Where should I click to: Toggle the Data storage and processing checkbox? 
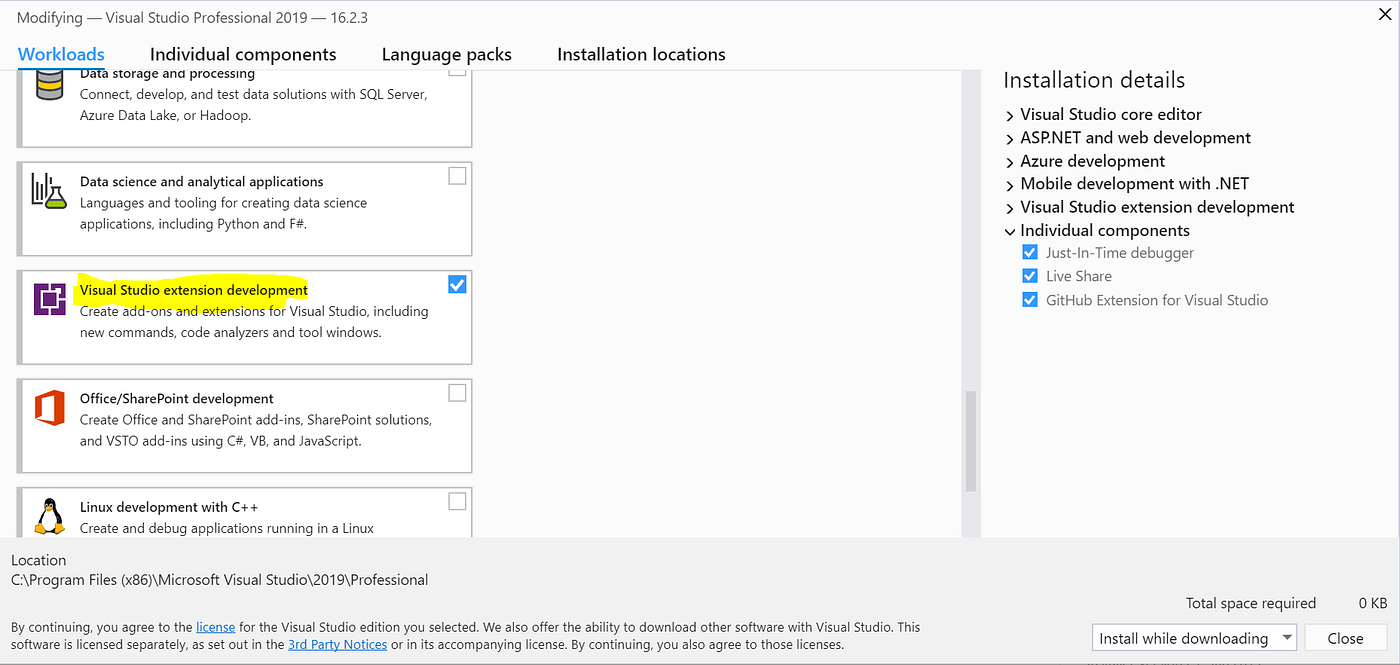click(457, 72)
